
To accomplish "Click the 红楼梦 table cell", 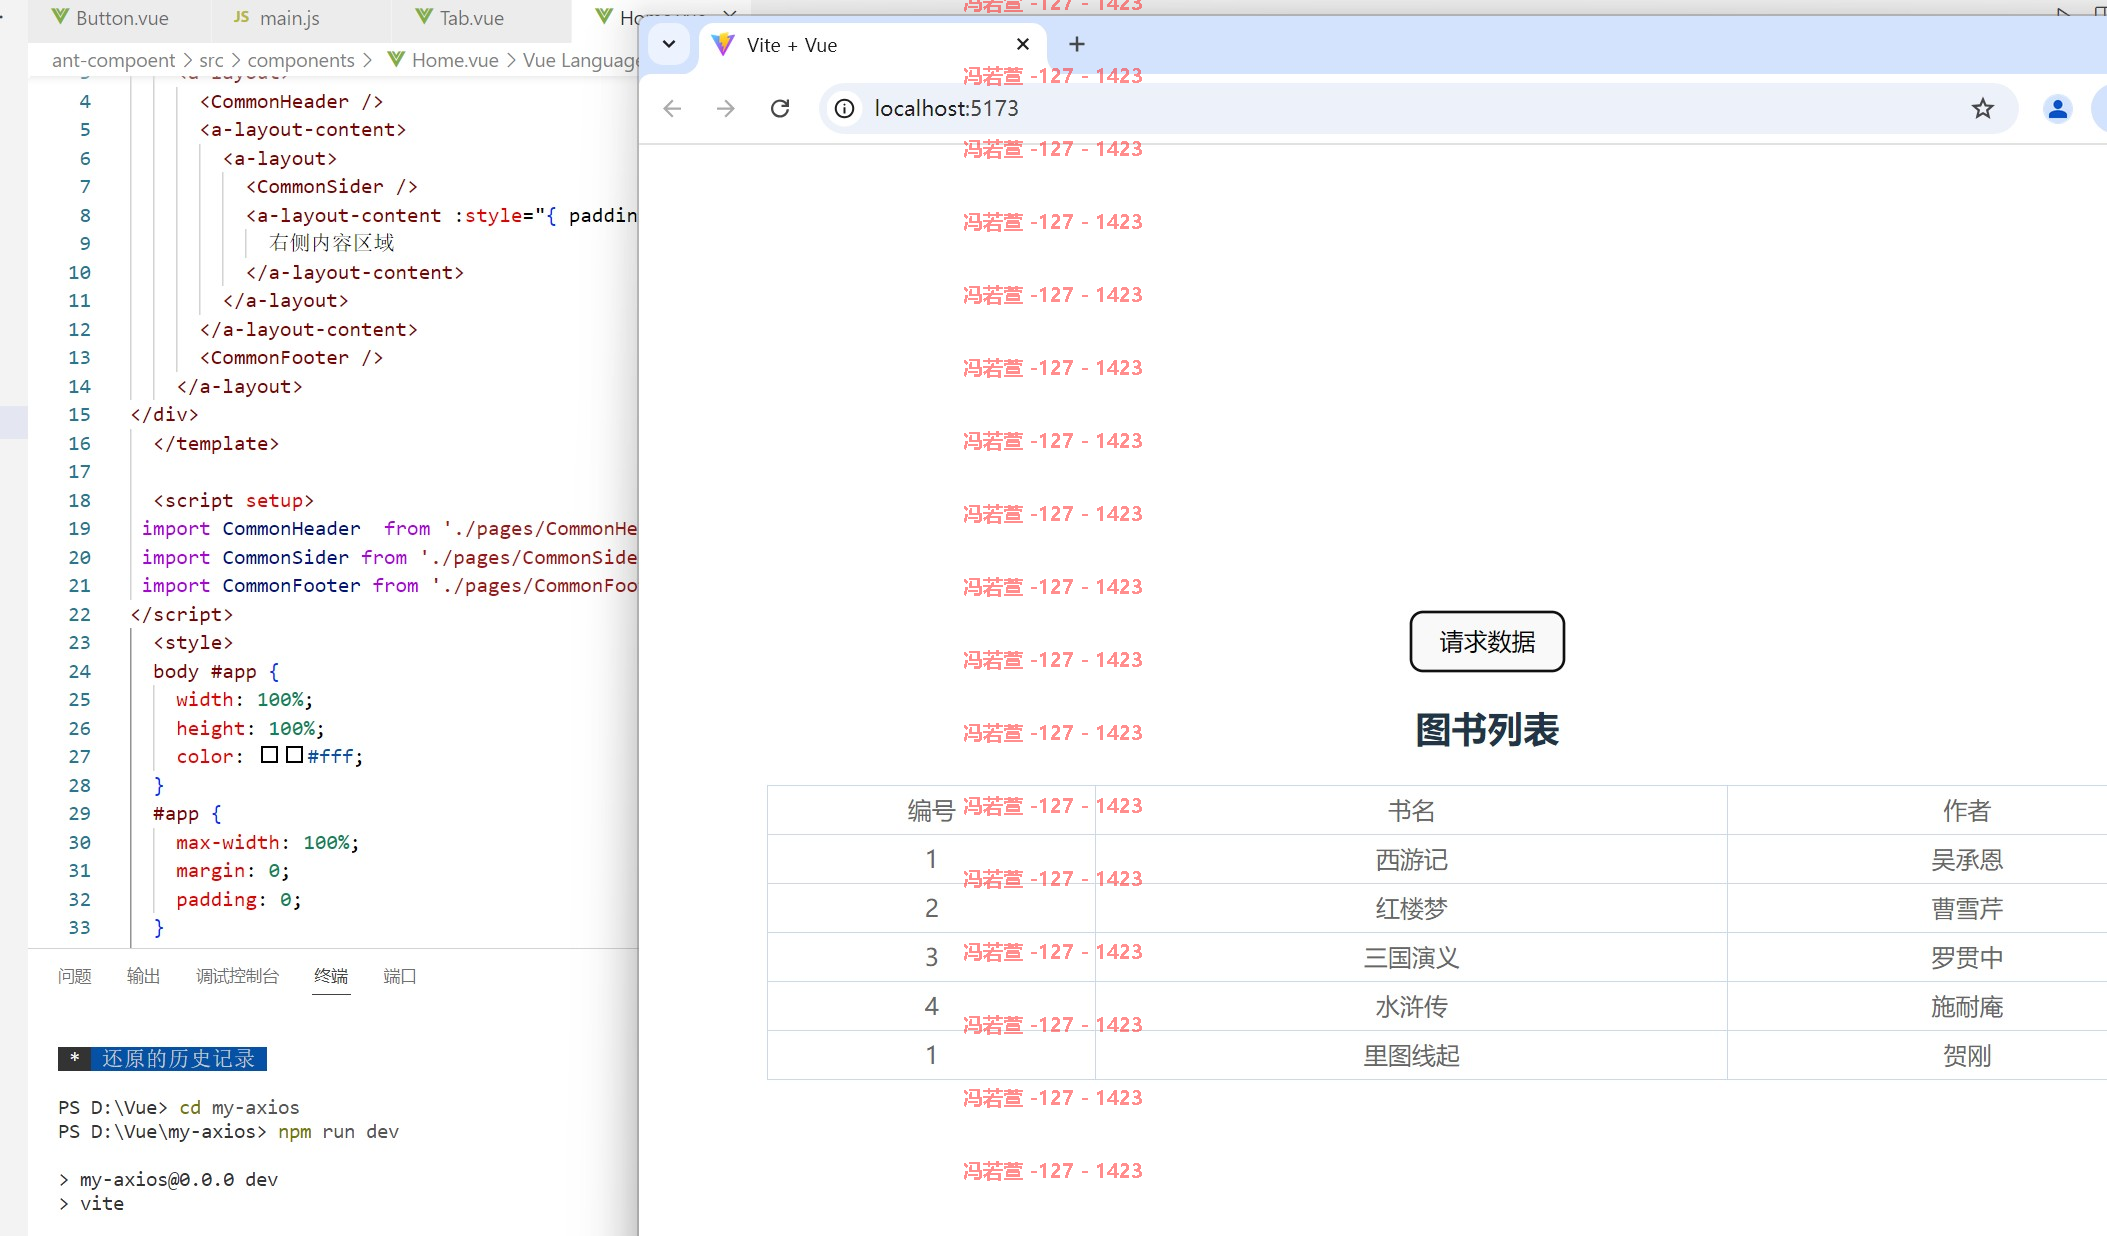I will [1411, 908].
